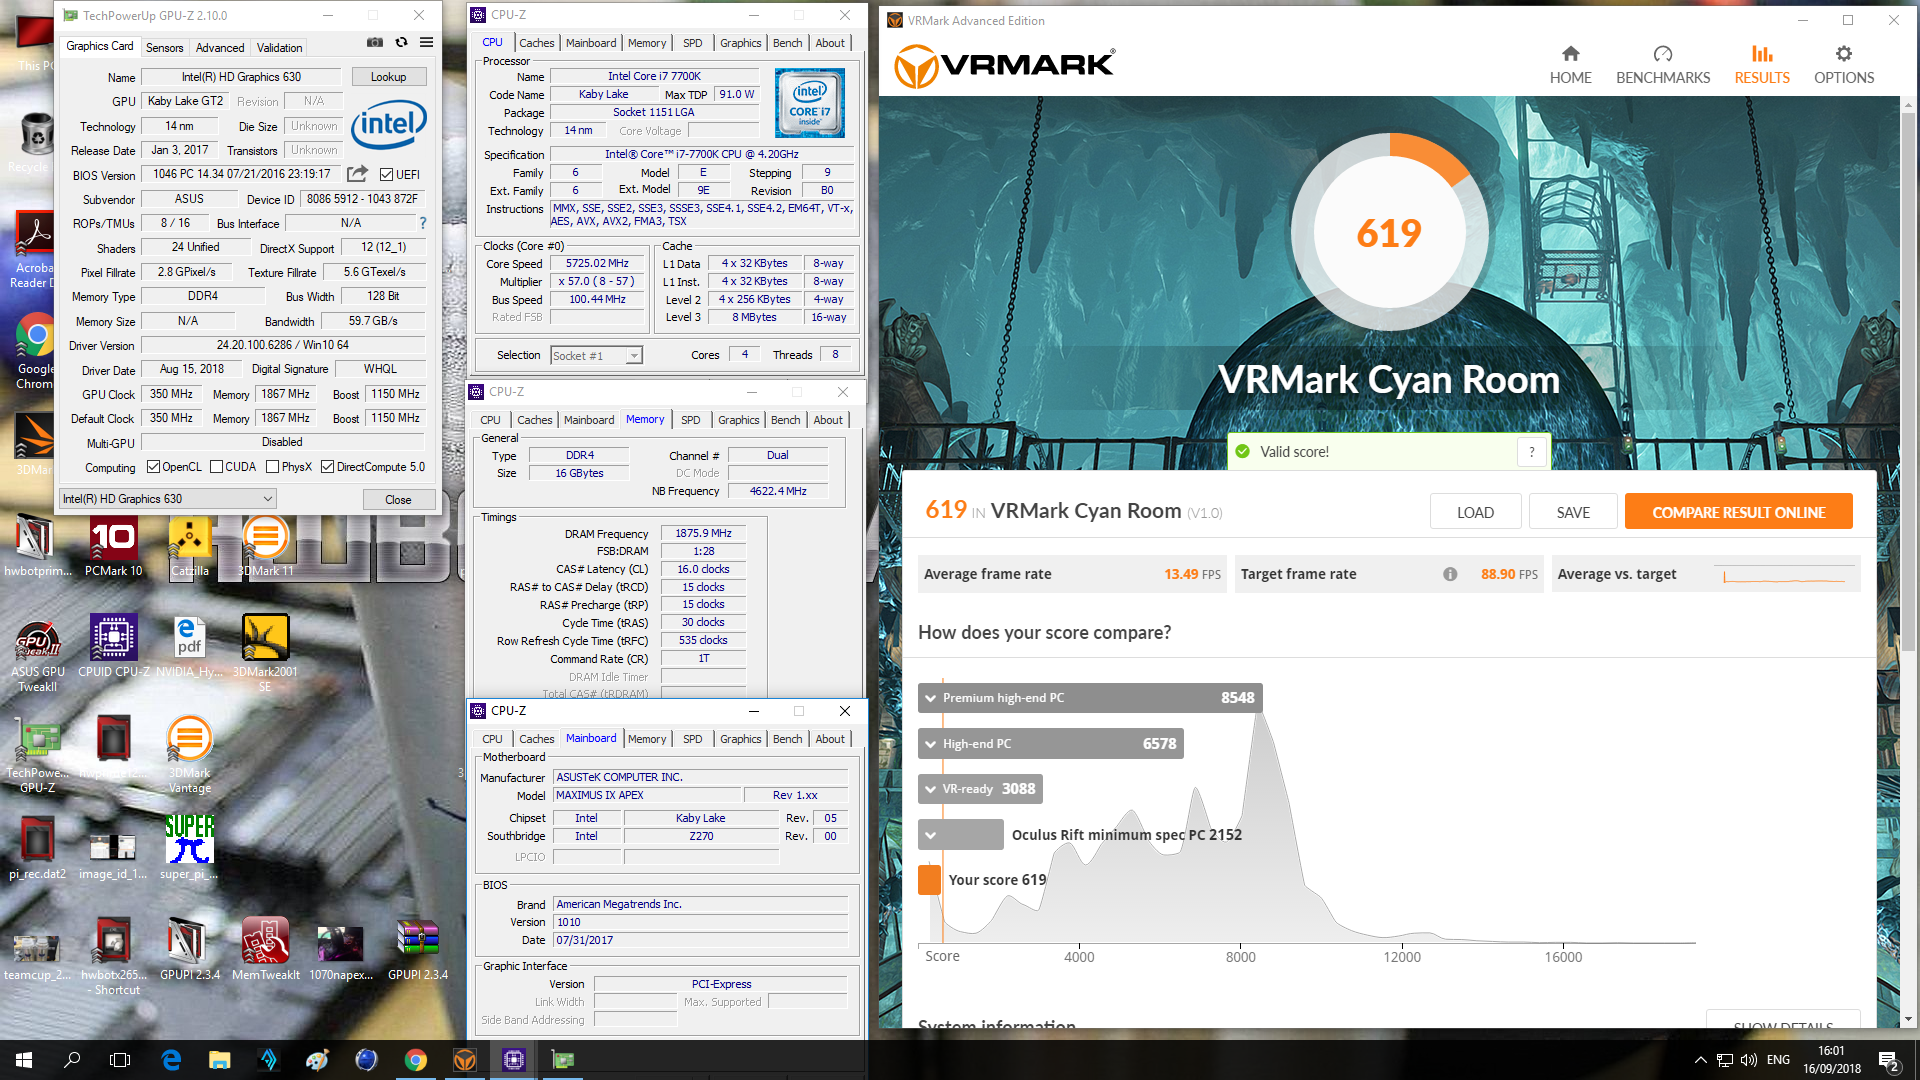Click Core Speed value field in CPU-Z
Viewport: 1920px width, 1080px height.
tap(597, 264)
